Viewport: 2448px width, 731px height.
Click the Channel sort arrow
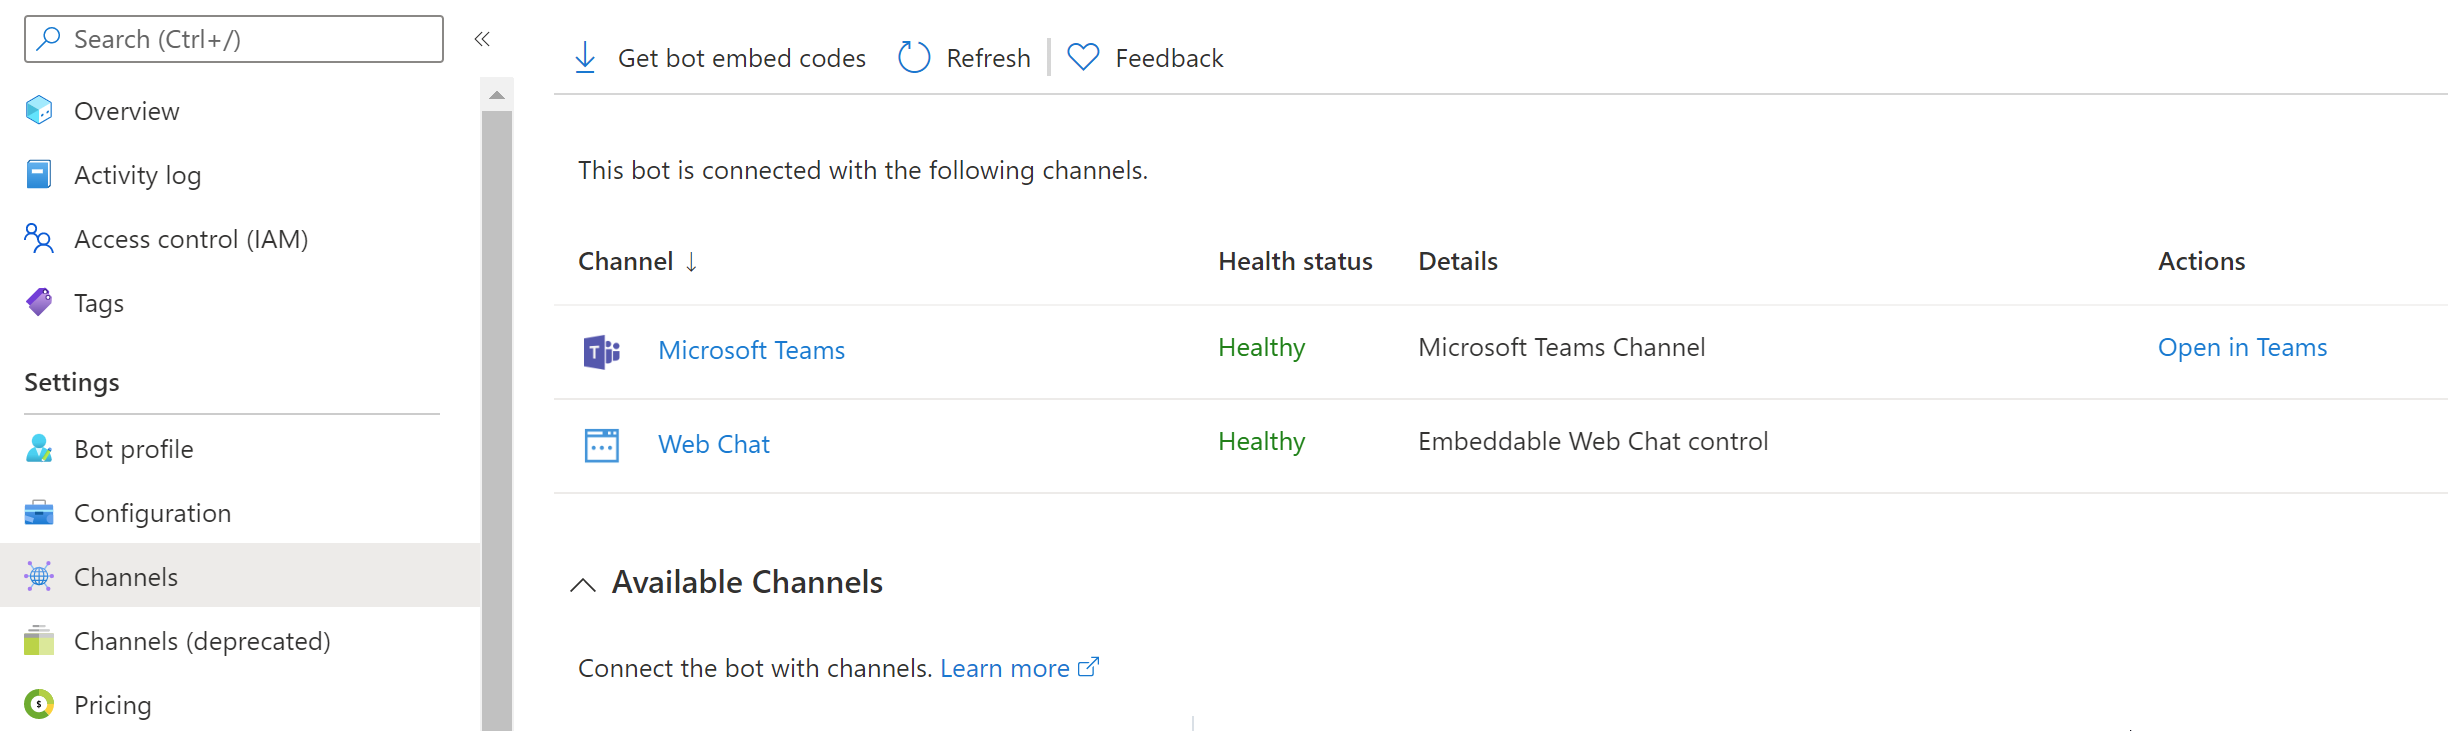pos(691,262)
